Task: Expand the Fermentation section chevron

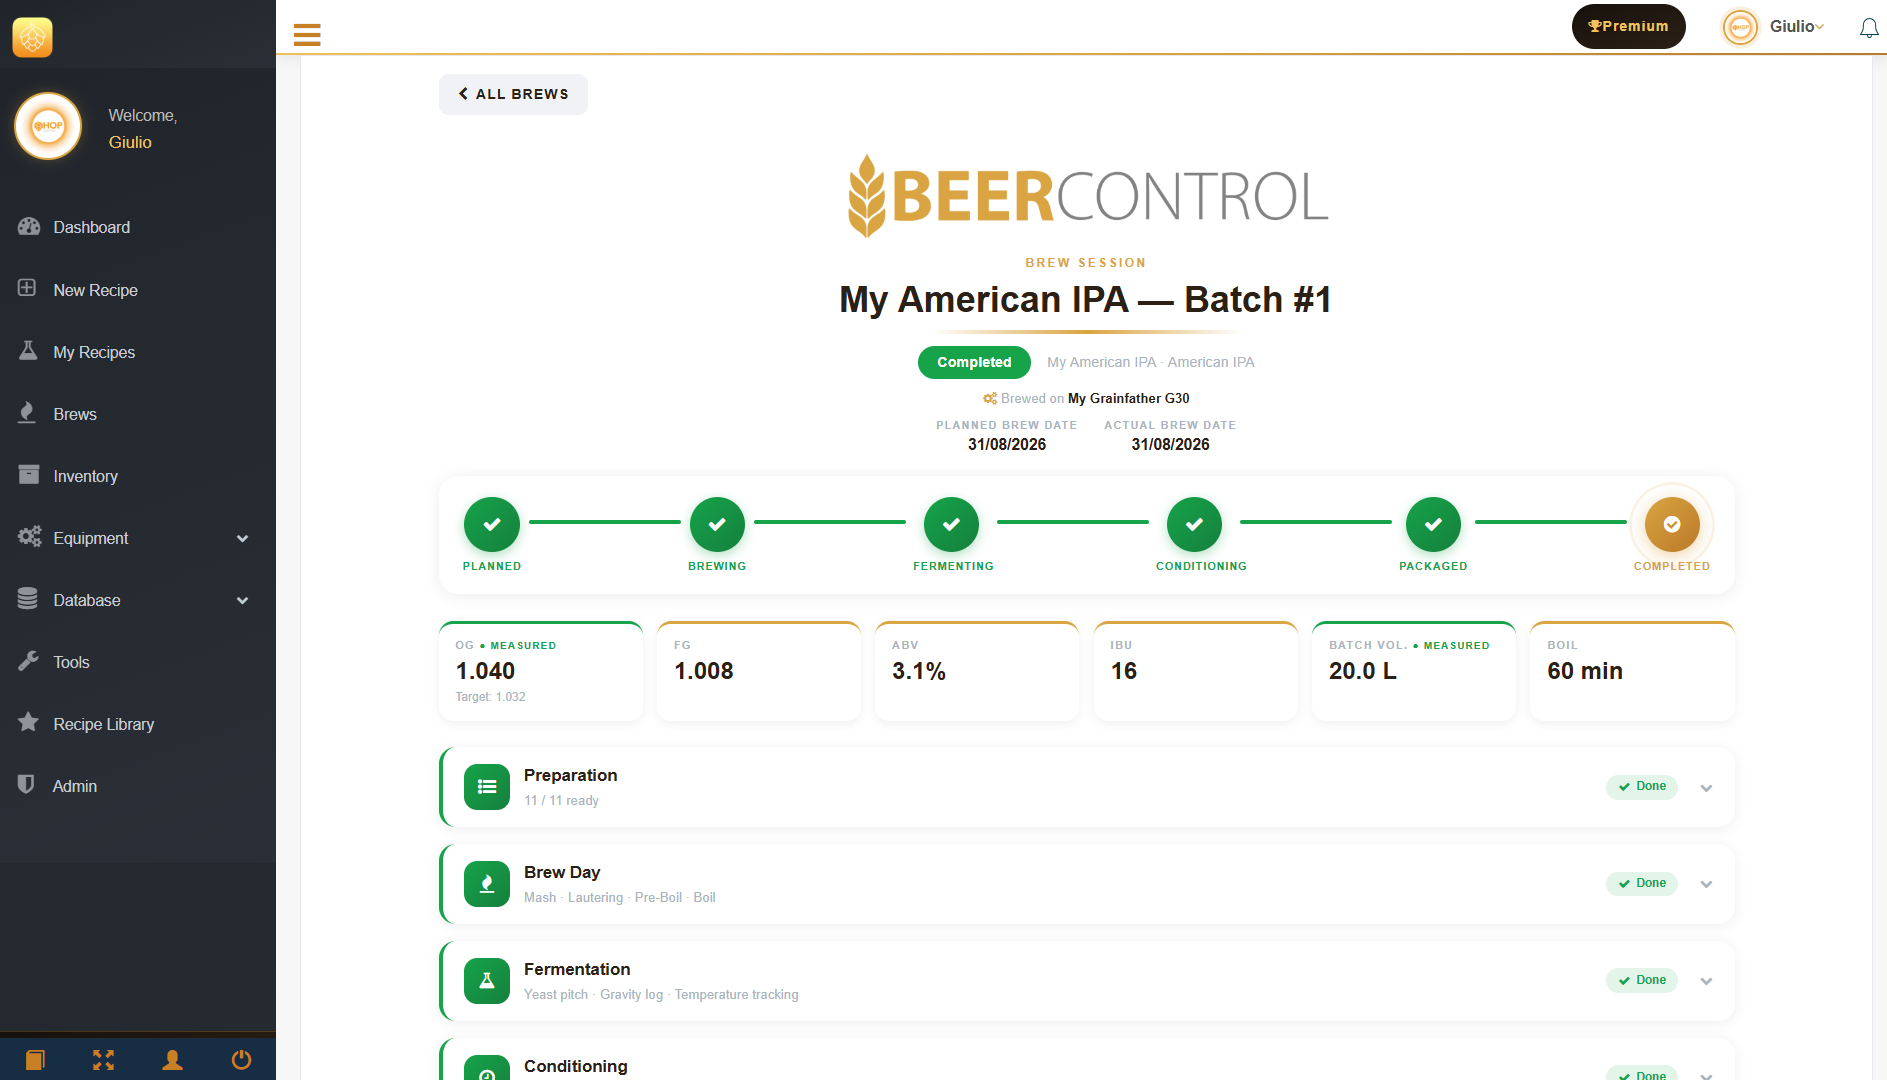Action: [1706, 981]
